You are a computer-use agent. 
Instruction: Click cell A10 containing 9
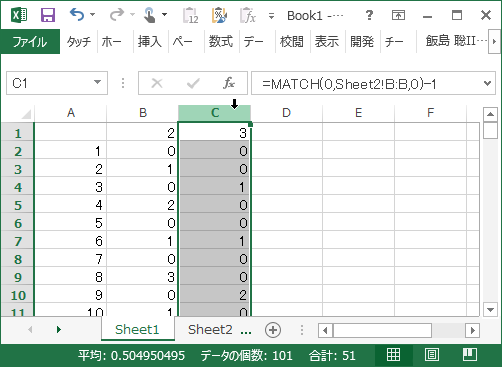point(71,295)
